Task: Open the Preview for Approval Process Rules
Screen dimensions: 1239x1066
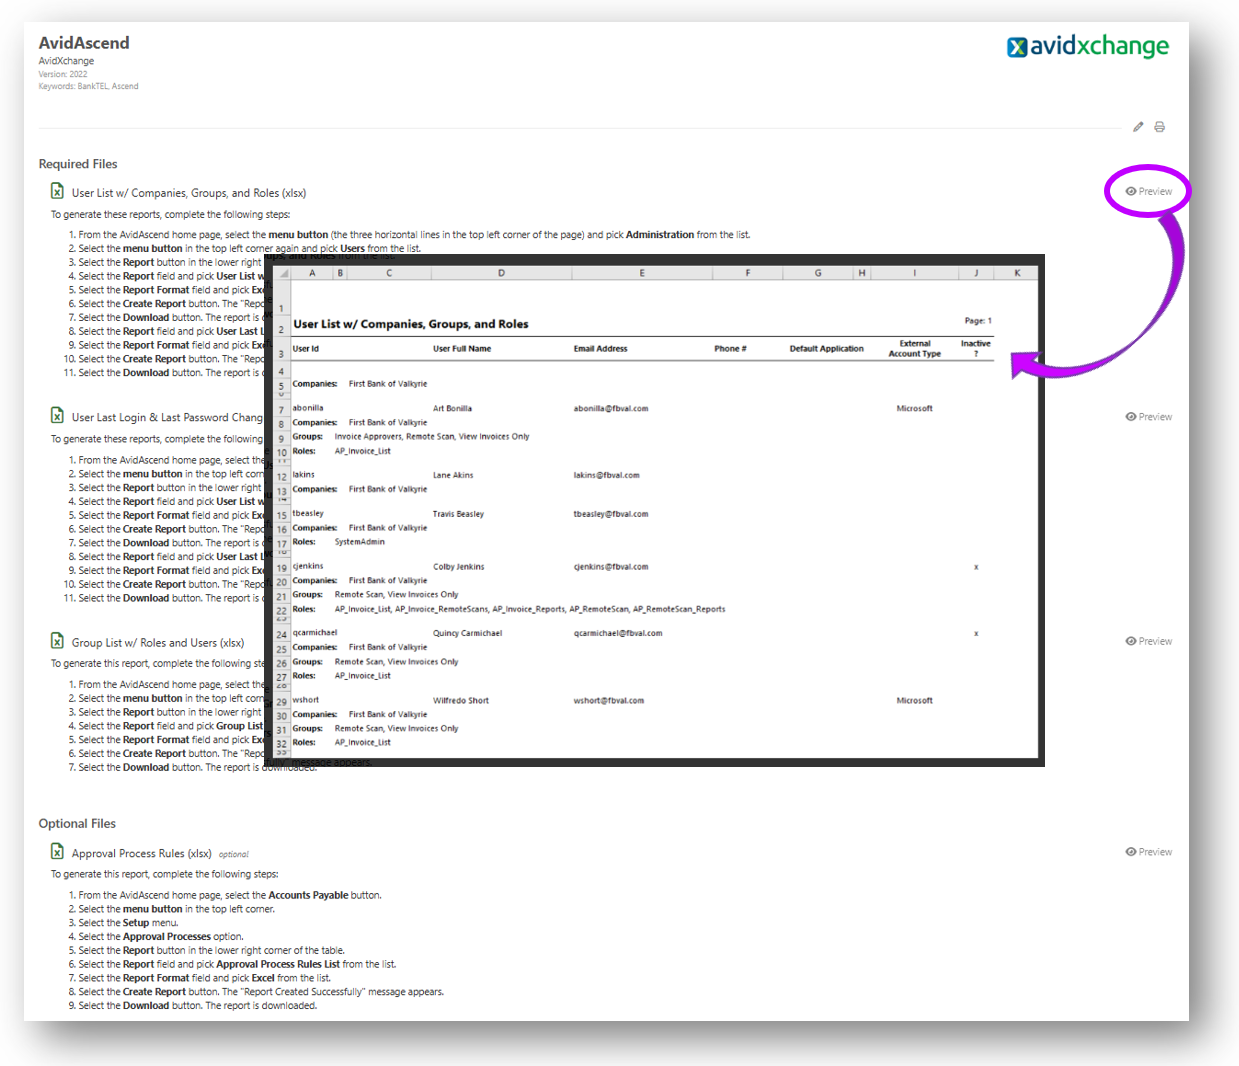Action: pos(1148,852)
